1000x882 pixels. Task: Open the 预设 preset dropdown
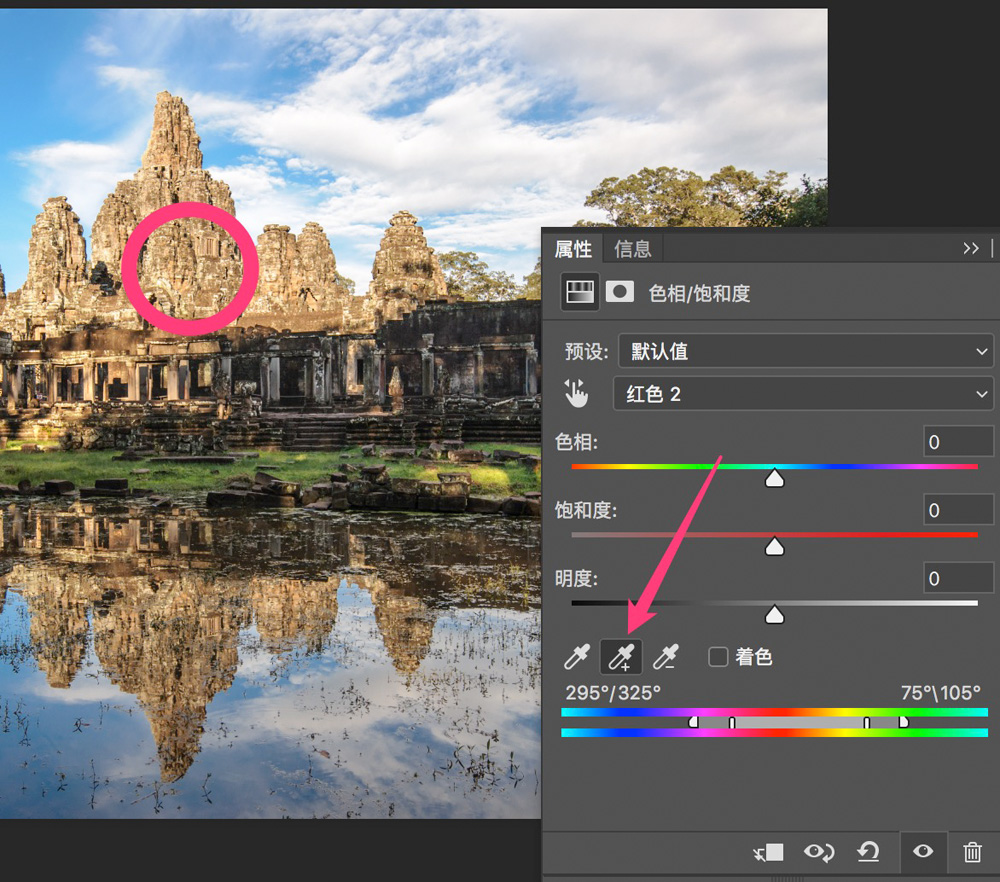pos(805,351)
